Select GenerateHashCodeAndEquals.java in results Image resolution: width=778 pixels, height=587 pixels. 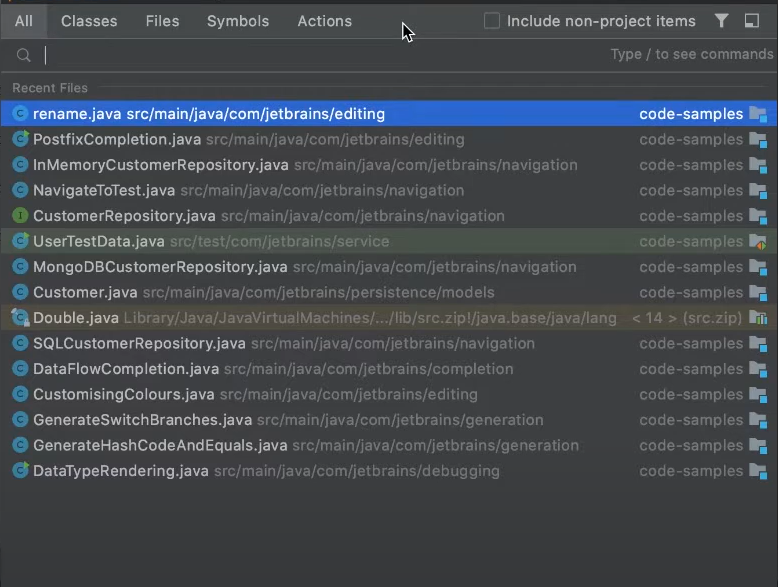[x=160, y=446]
